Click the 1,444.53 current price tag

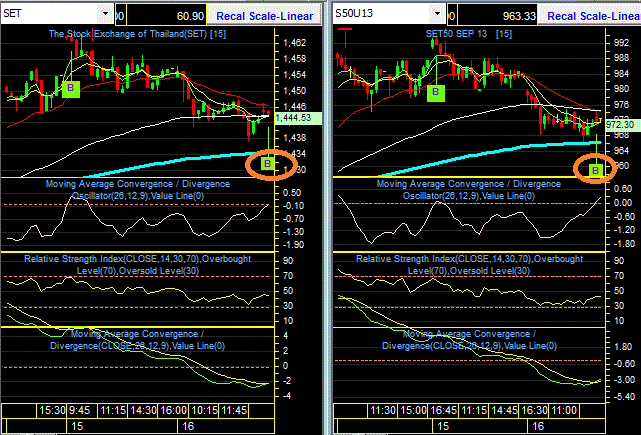click(298, 118)
